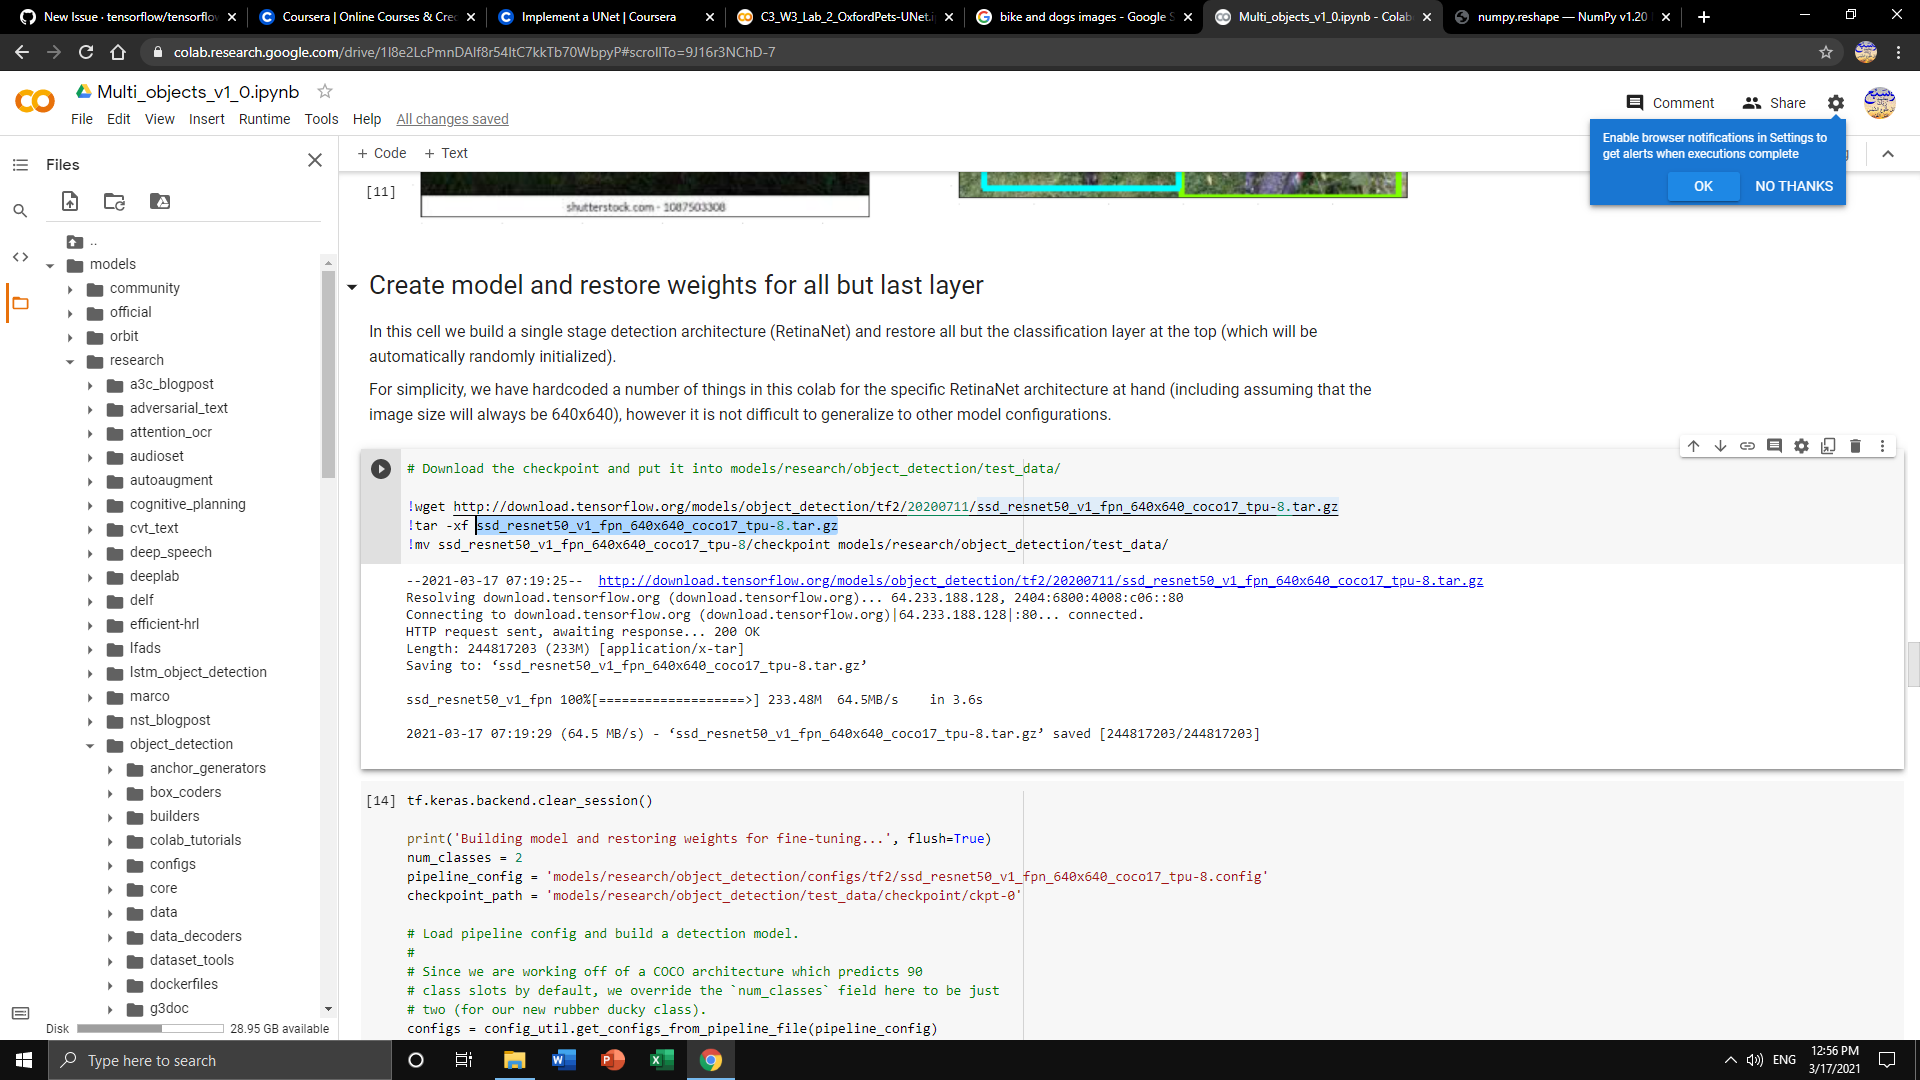Open code snippets sidebar panel

click(20, 257)
